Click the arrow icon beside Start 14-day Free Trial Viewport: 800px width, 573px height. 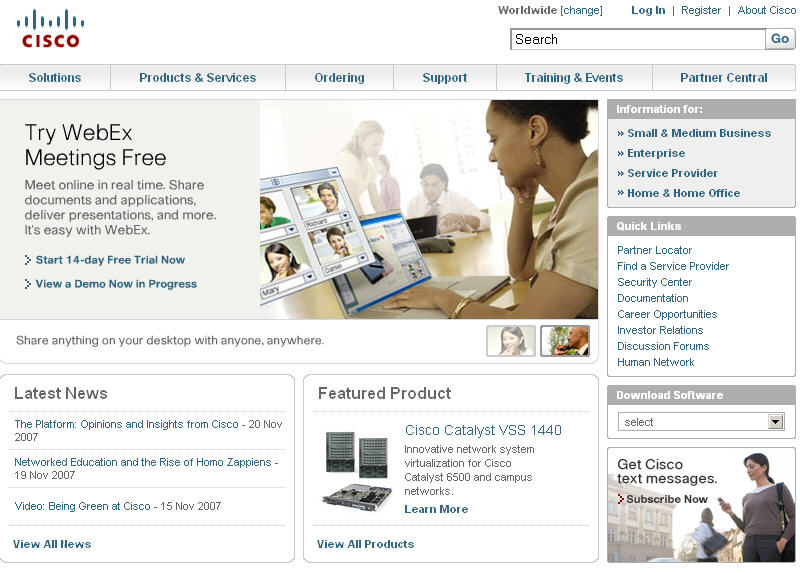[28, 260]
